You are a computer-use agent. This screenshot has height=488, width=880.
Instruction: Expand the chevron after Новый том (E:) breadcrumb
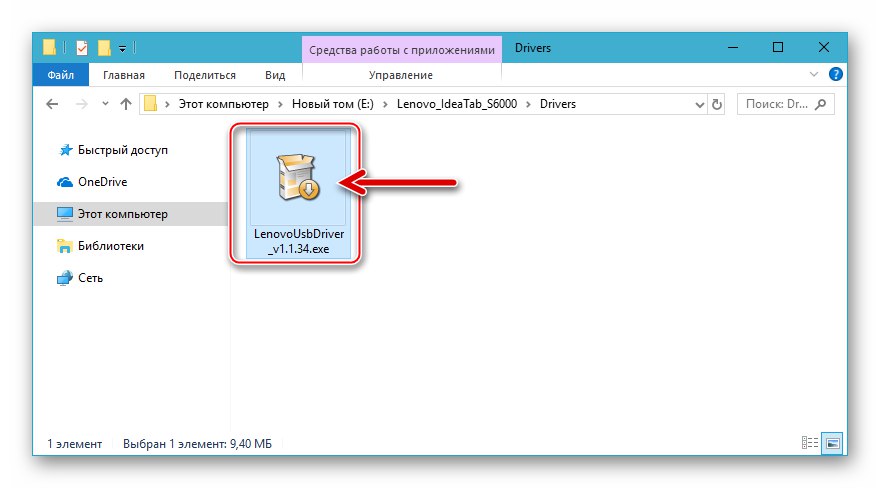[385, 104]
